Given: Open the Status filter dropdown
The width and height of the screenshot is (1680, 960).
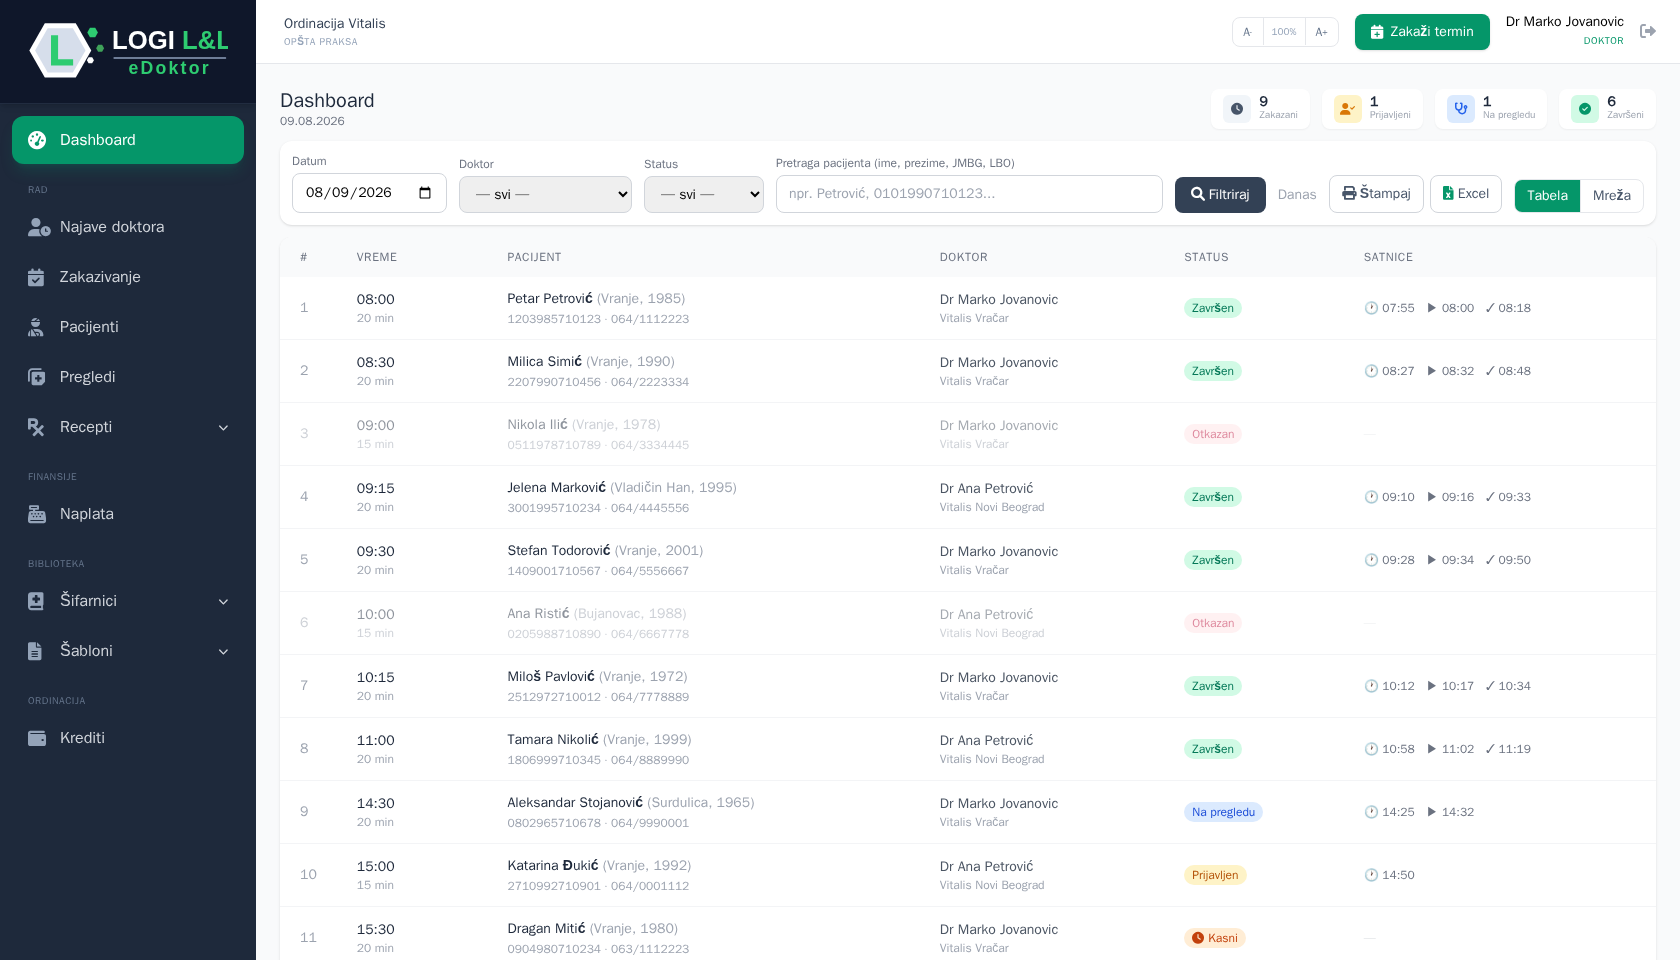Looking at the screenshot, I should (x=704, y=194).
